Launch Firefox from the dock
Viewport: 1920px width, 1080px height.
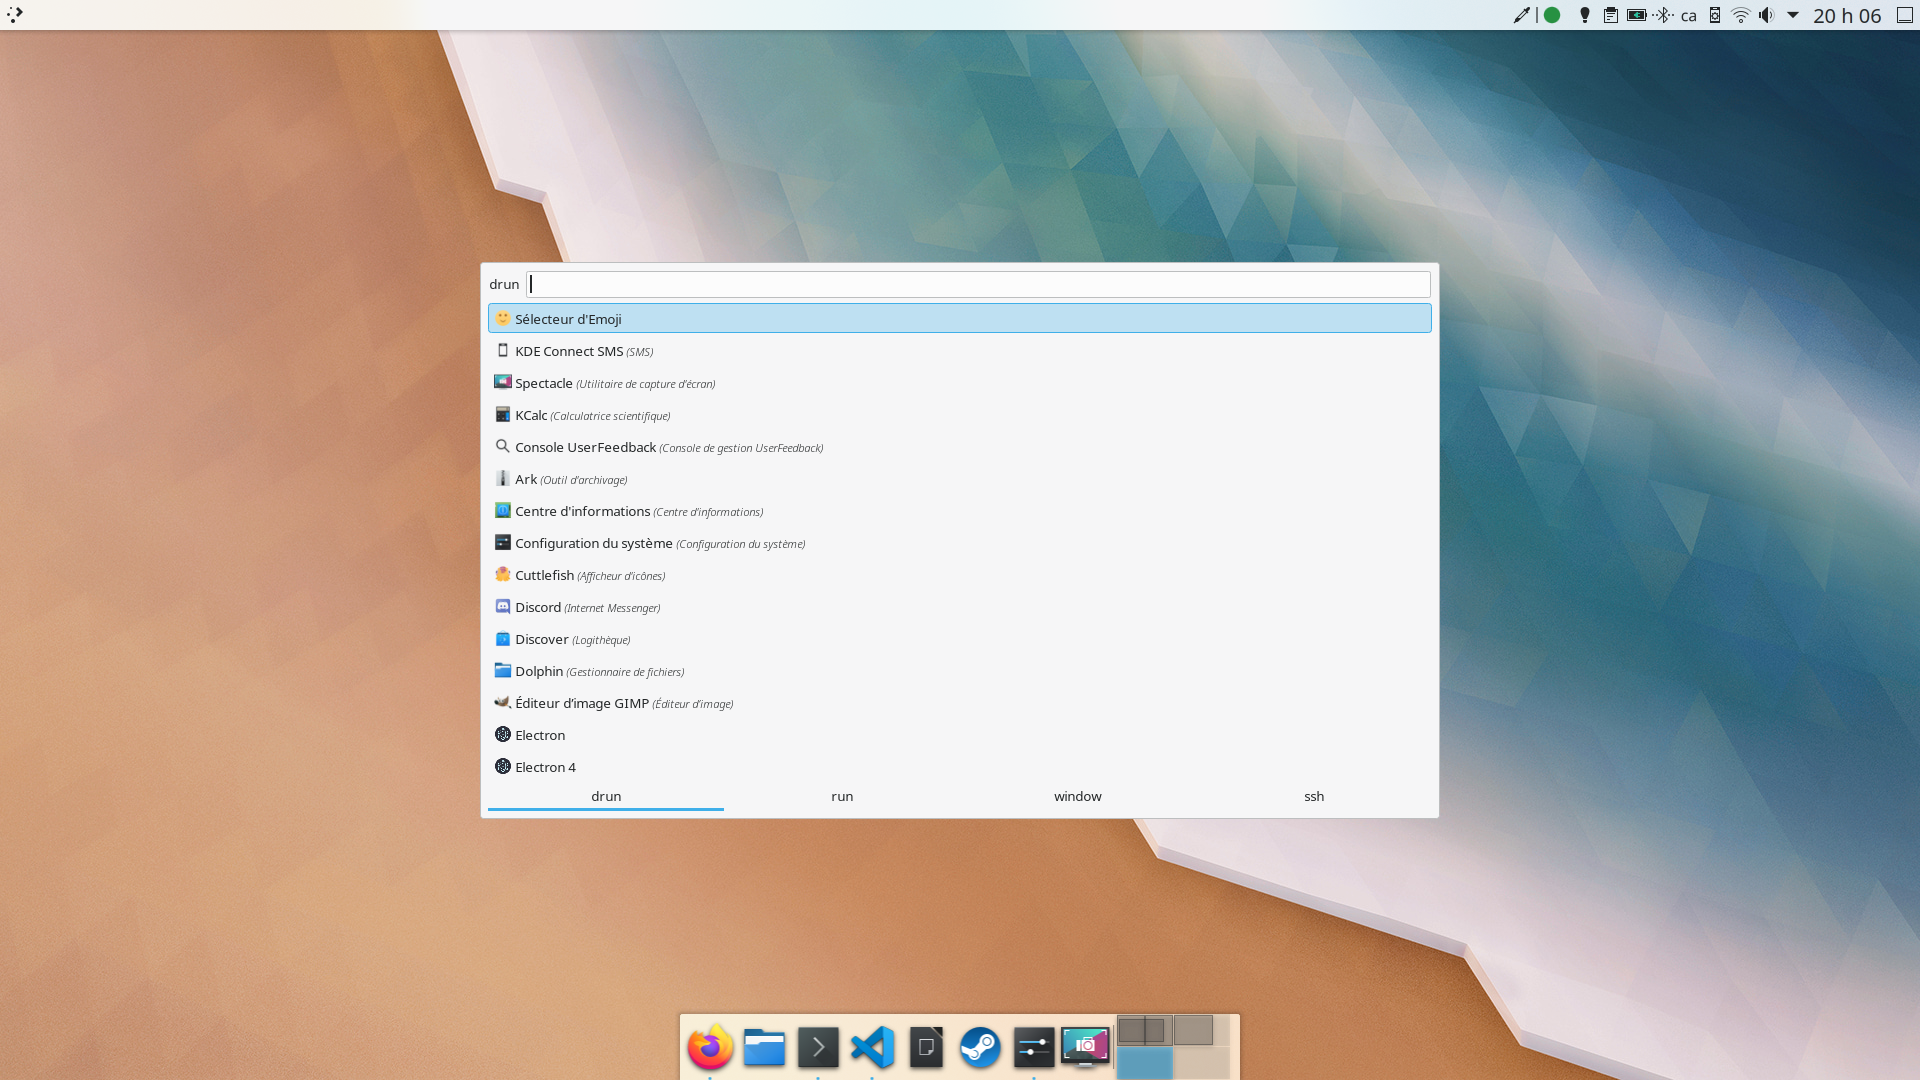(710, 1047)
